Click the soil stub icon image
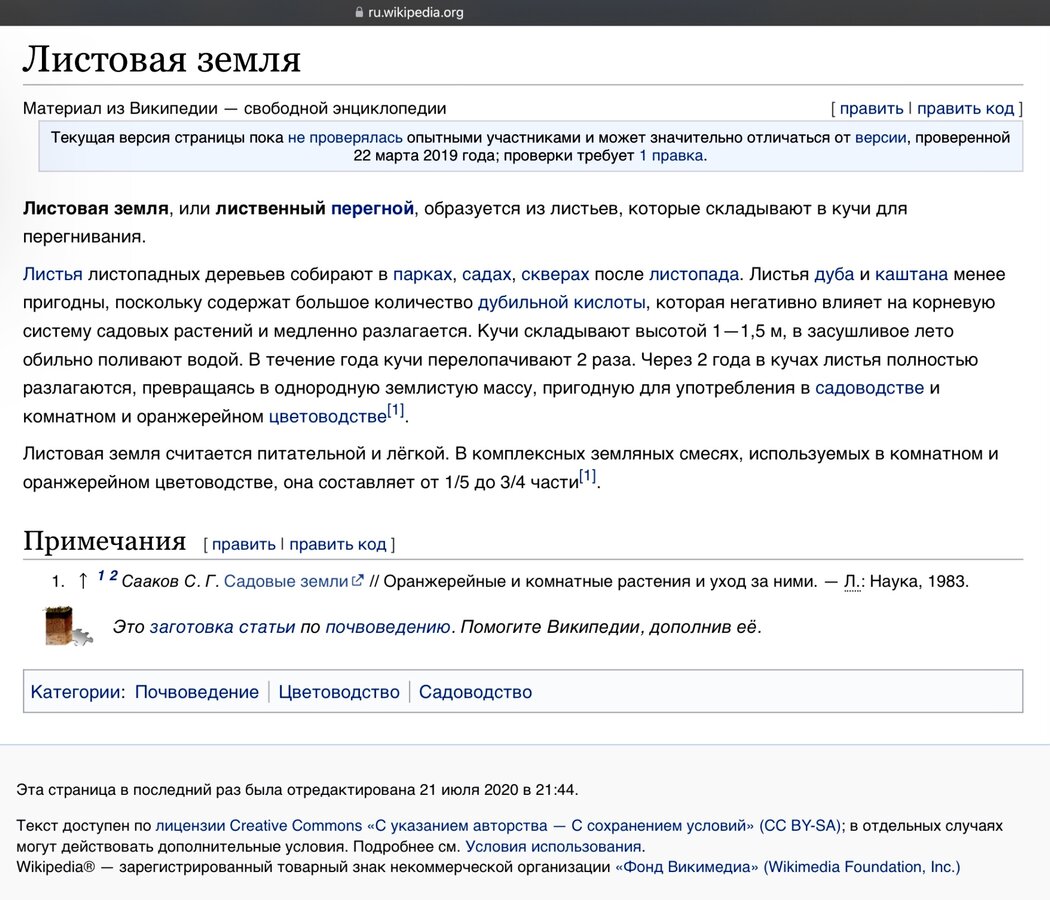 pyautogui.click(x=68, y=627)
